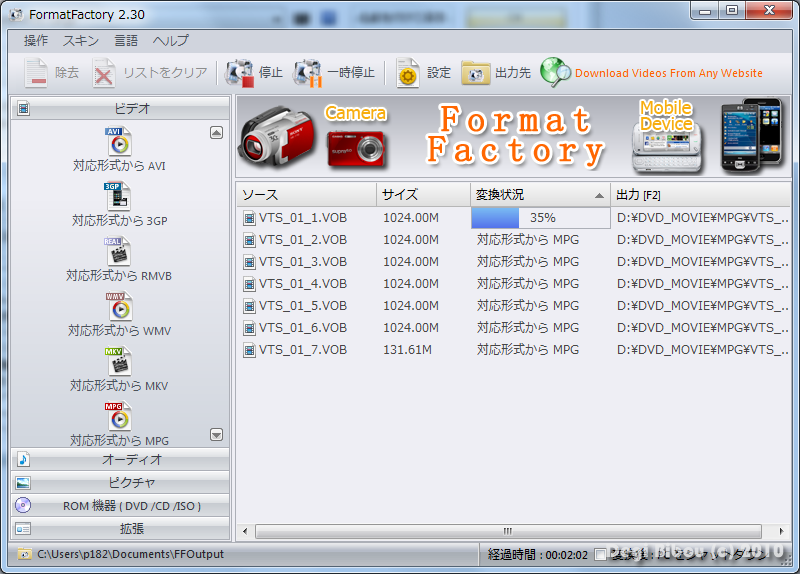Click 対応形式から 3GP label
This screenshot has height=574, width=800.
coord(119,221)
